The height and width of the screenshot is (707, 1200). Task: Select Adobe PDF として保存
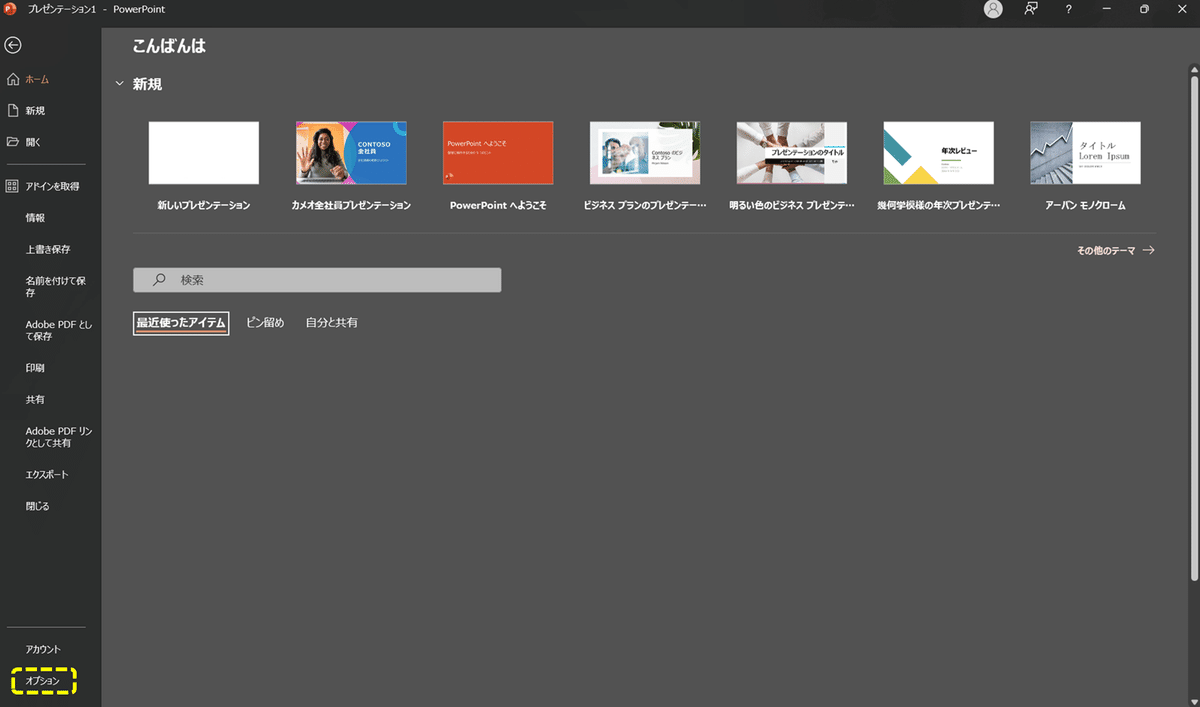coord(58,330)
